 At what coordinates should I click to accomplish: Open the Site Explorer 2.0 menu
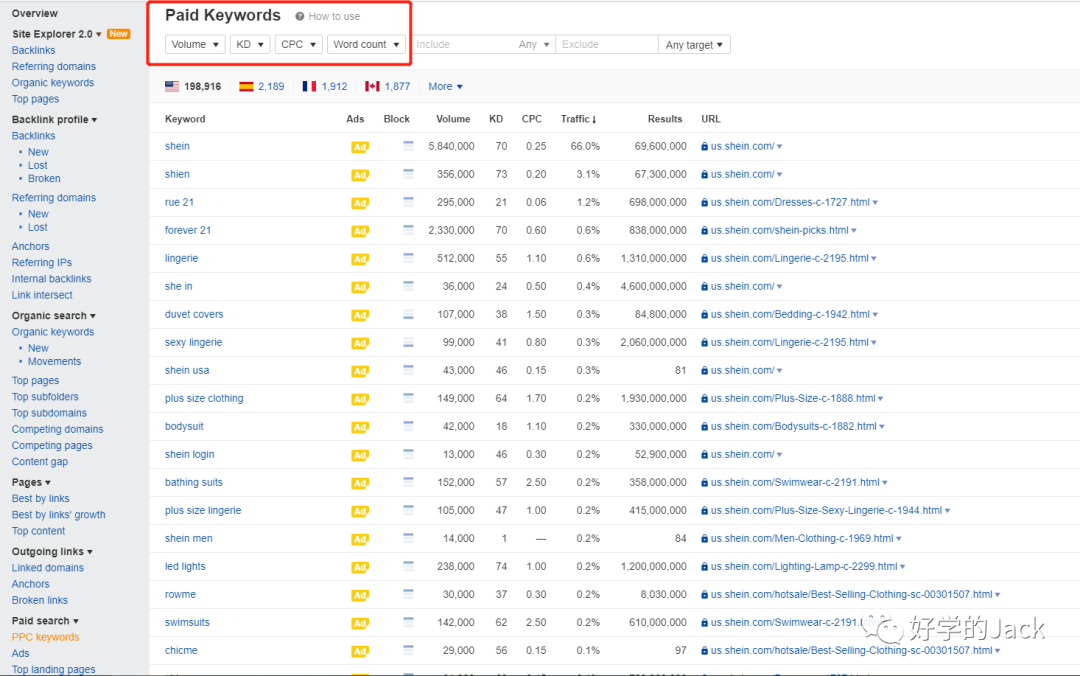[x=56, y=34]
